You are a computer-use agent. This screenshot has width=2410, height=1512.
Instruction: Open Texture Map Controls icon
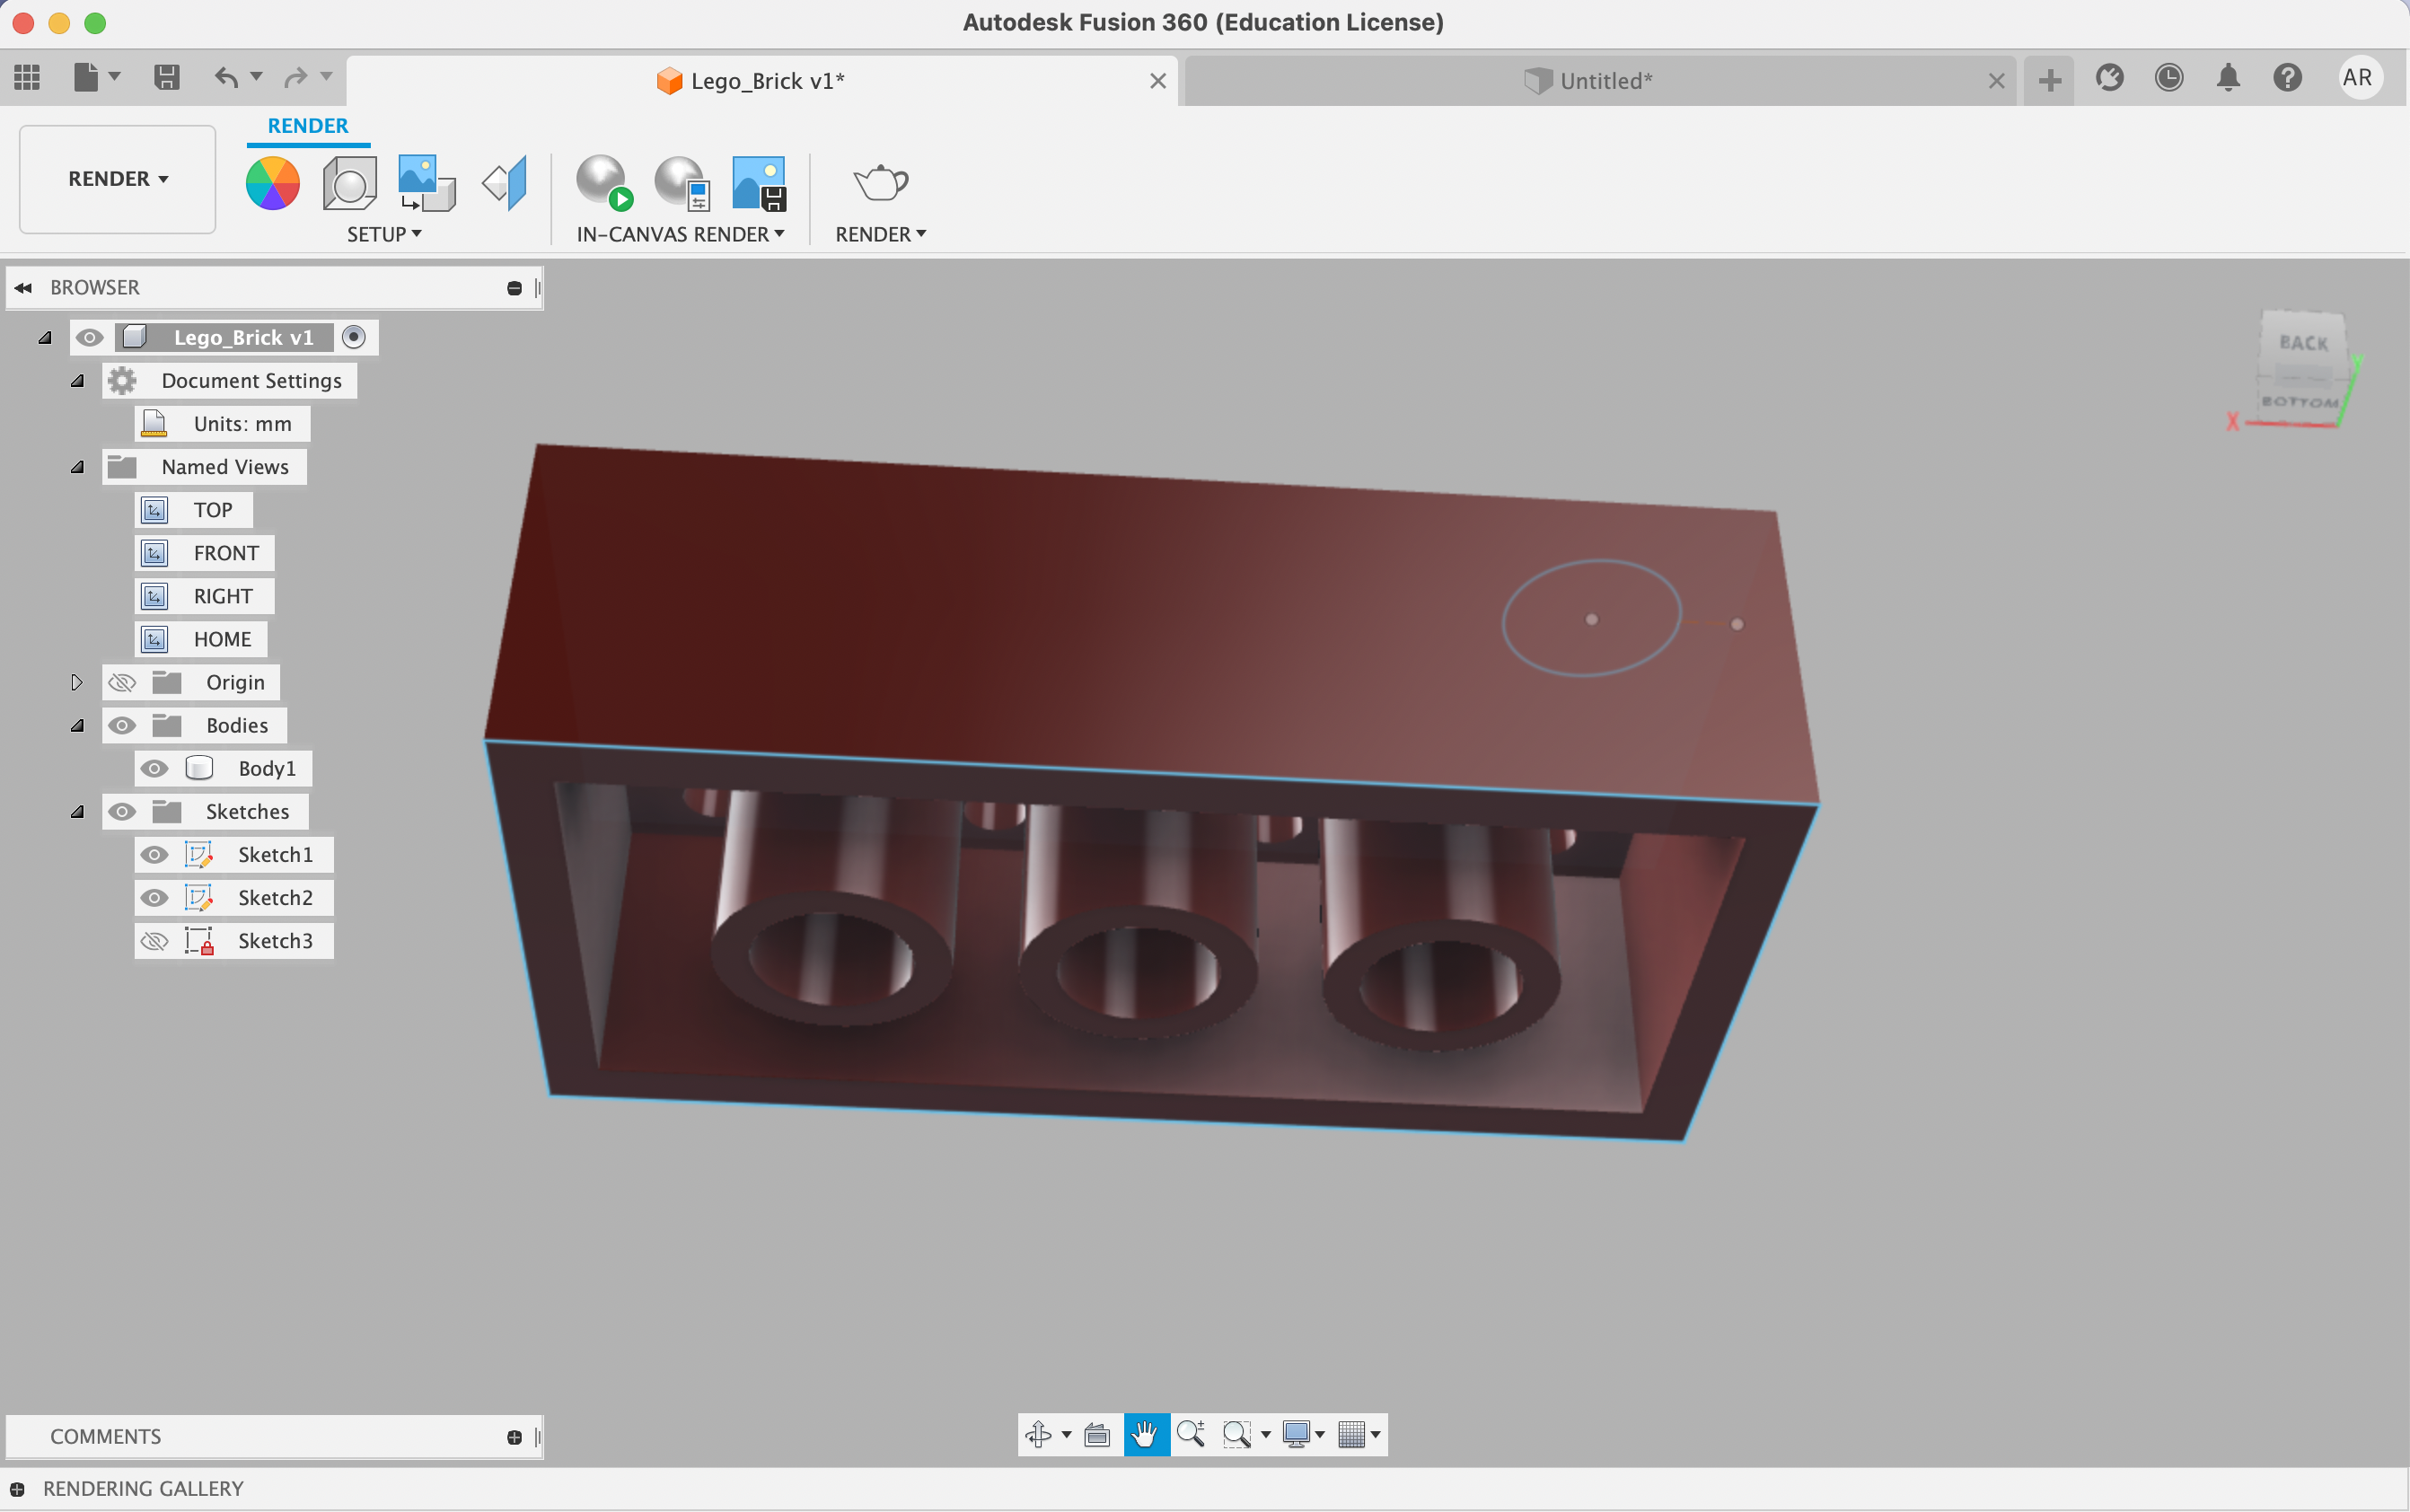pos(504,184)
